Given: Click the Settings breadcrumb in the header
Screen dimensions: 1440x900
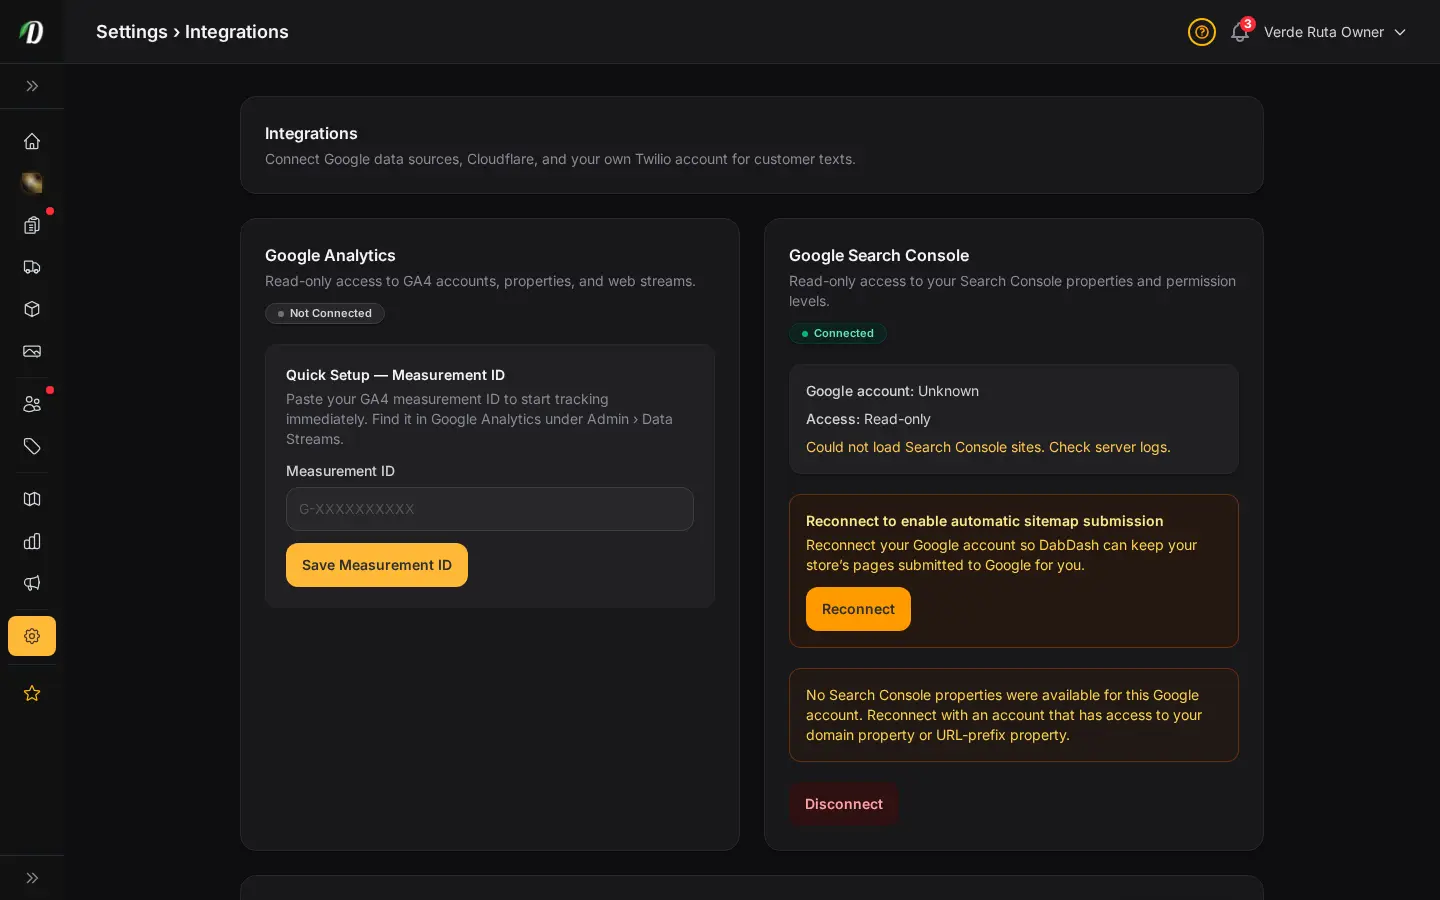Looking at the screenshot, I should point(132,32).
